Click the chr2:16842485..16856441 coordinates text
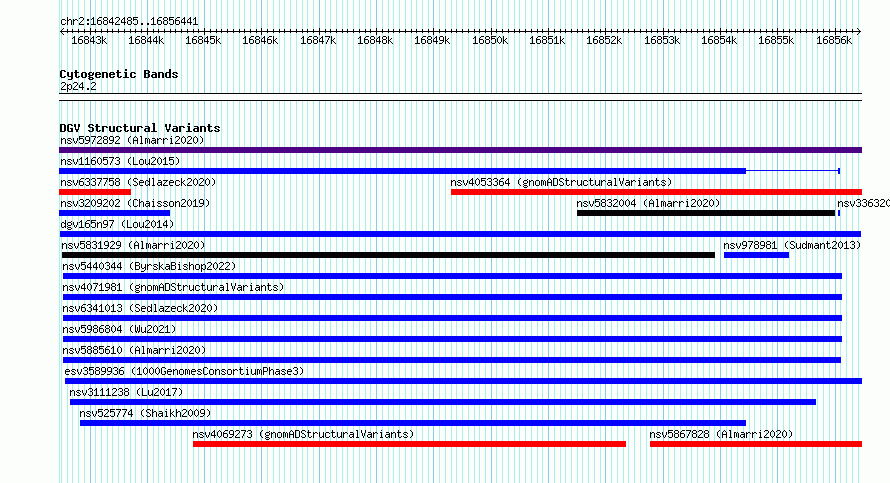This screenshot has height=483, width=890. [x=129, y=22]
